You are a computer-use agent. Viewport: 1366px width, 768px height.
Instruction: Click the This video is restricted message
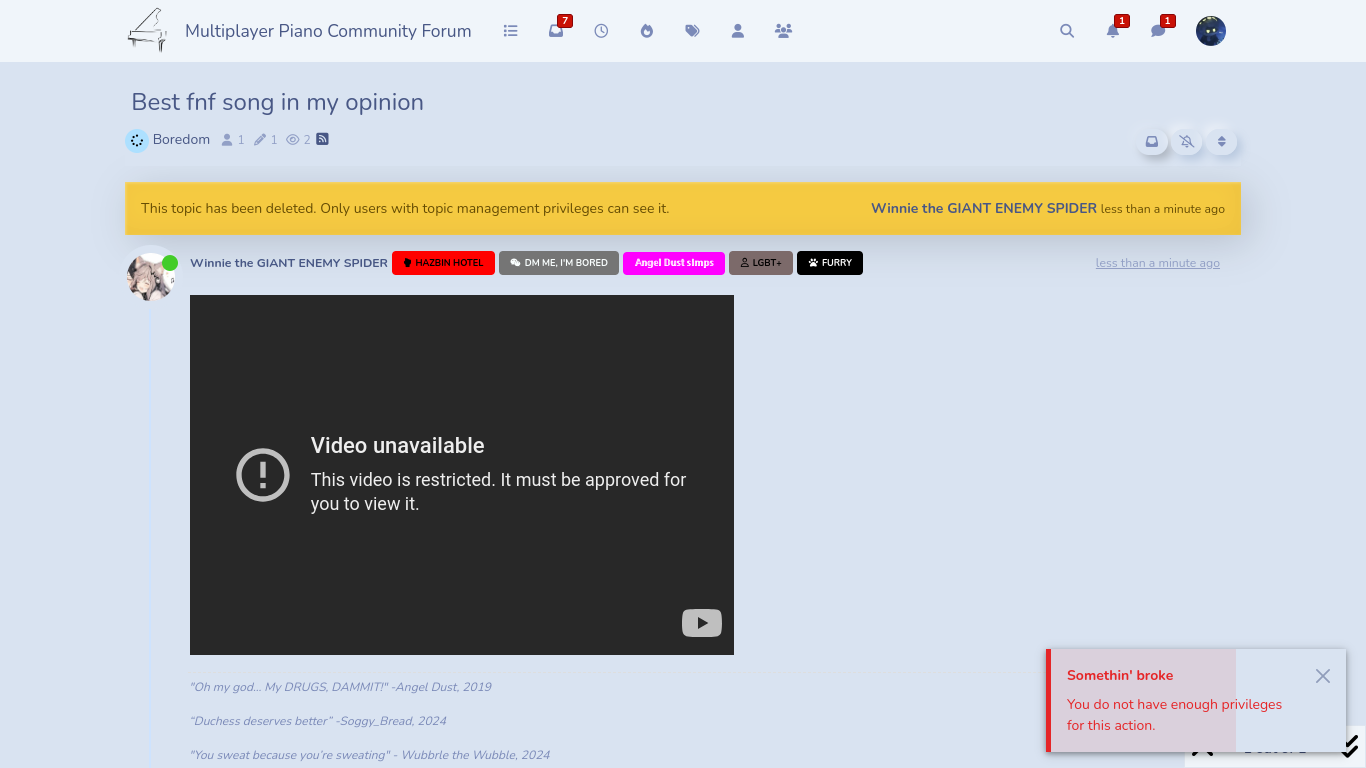click(x=498, y=492)
